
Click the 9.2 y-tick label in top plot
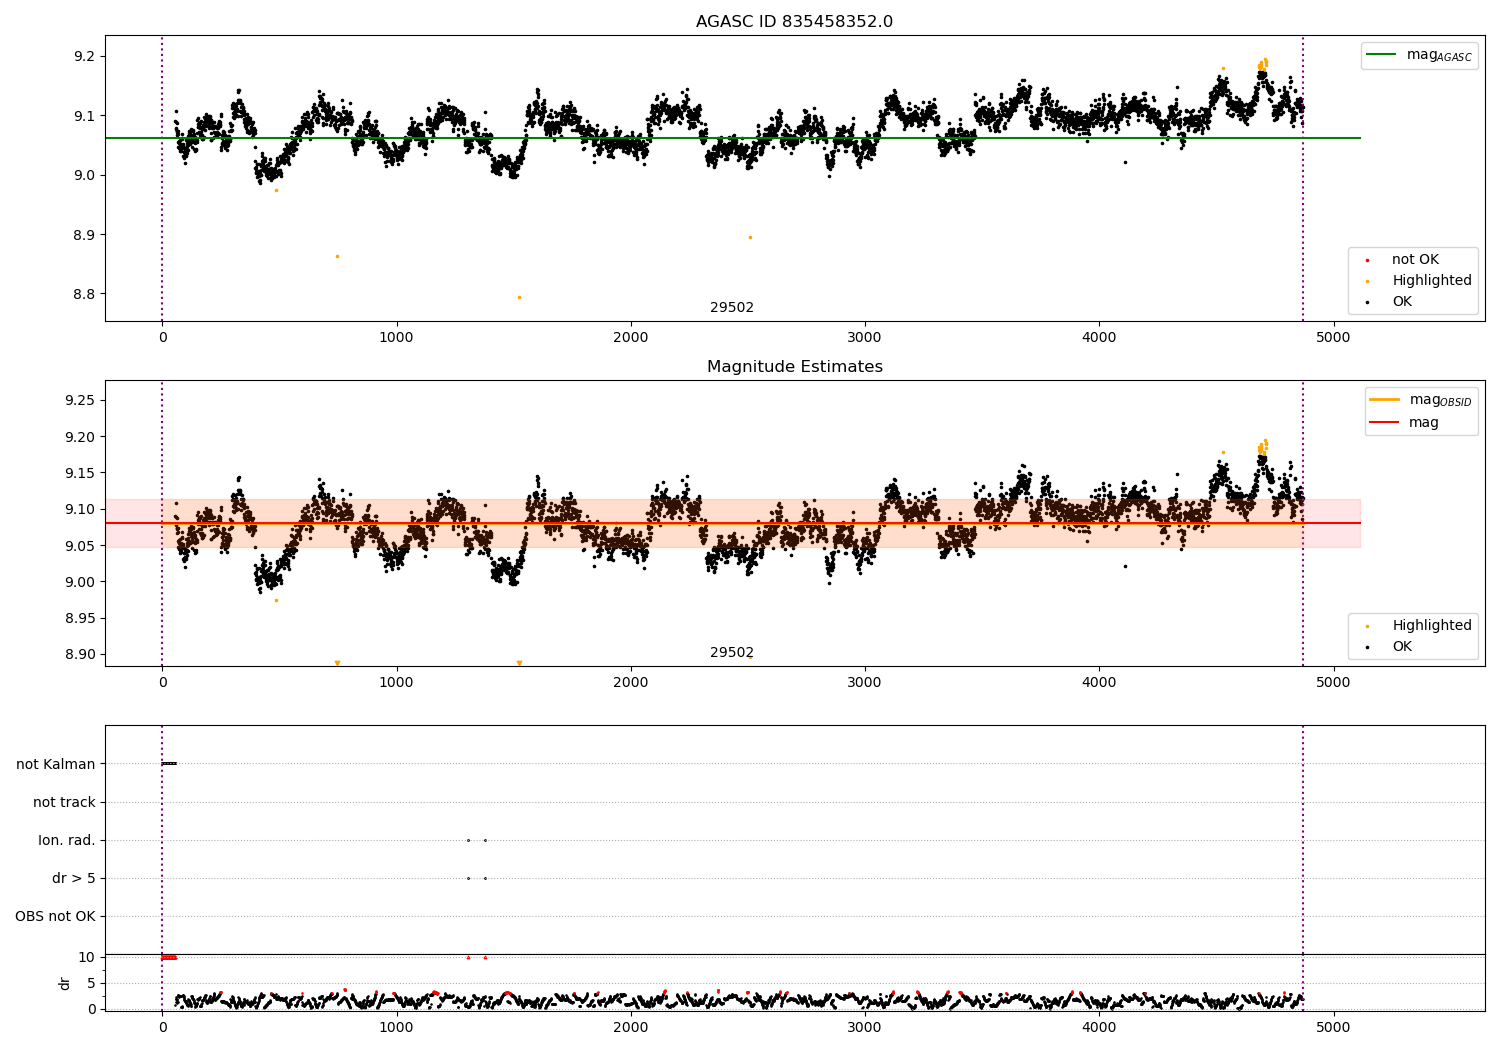(84, 56)
